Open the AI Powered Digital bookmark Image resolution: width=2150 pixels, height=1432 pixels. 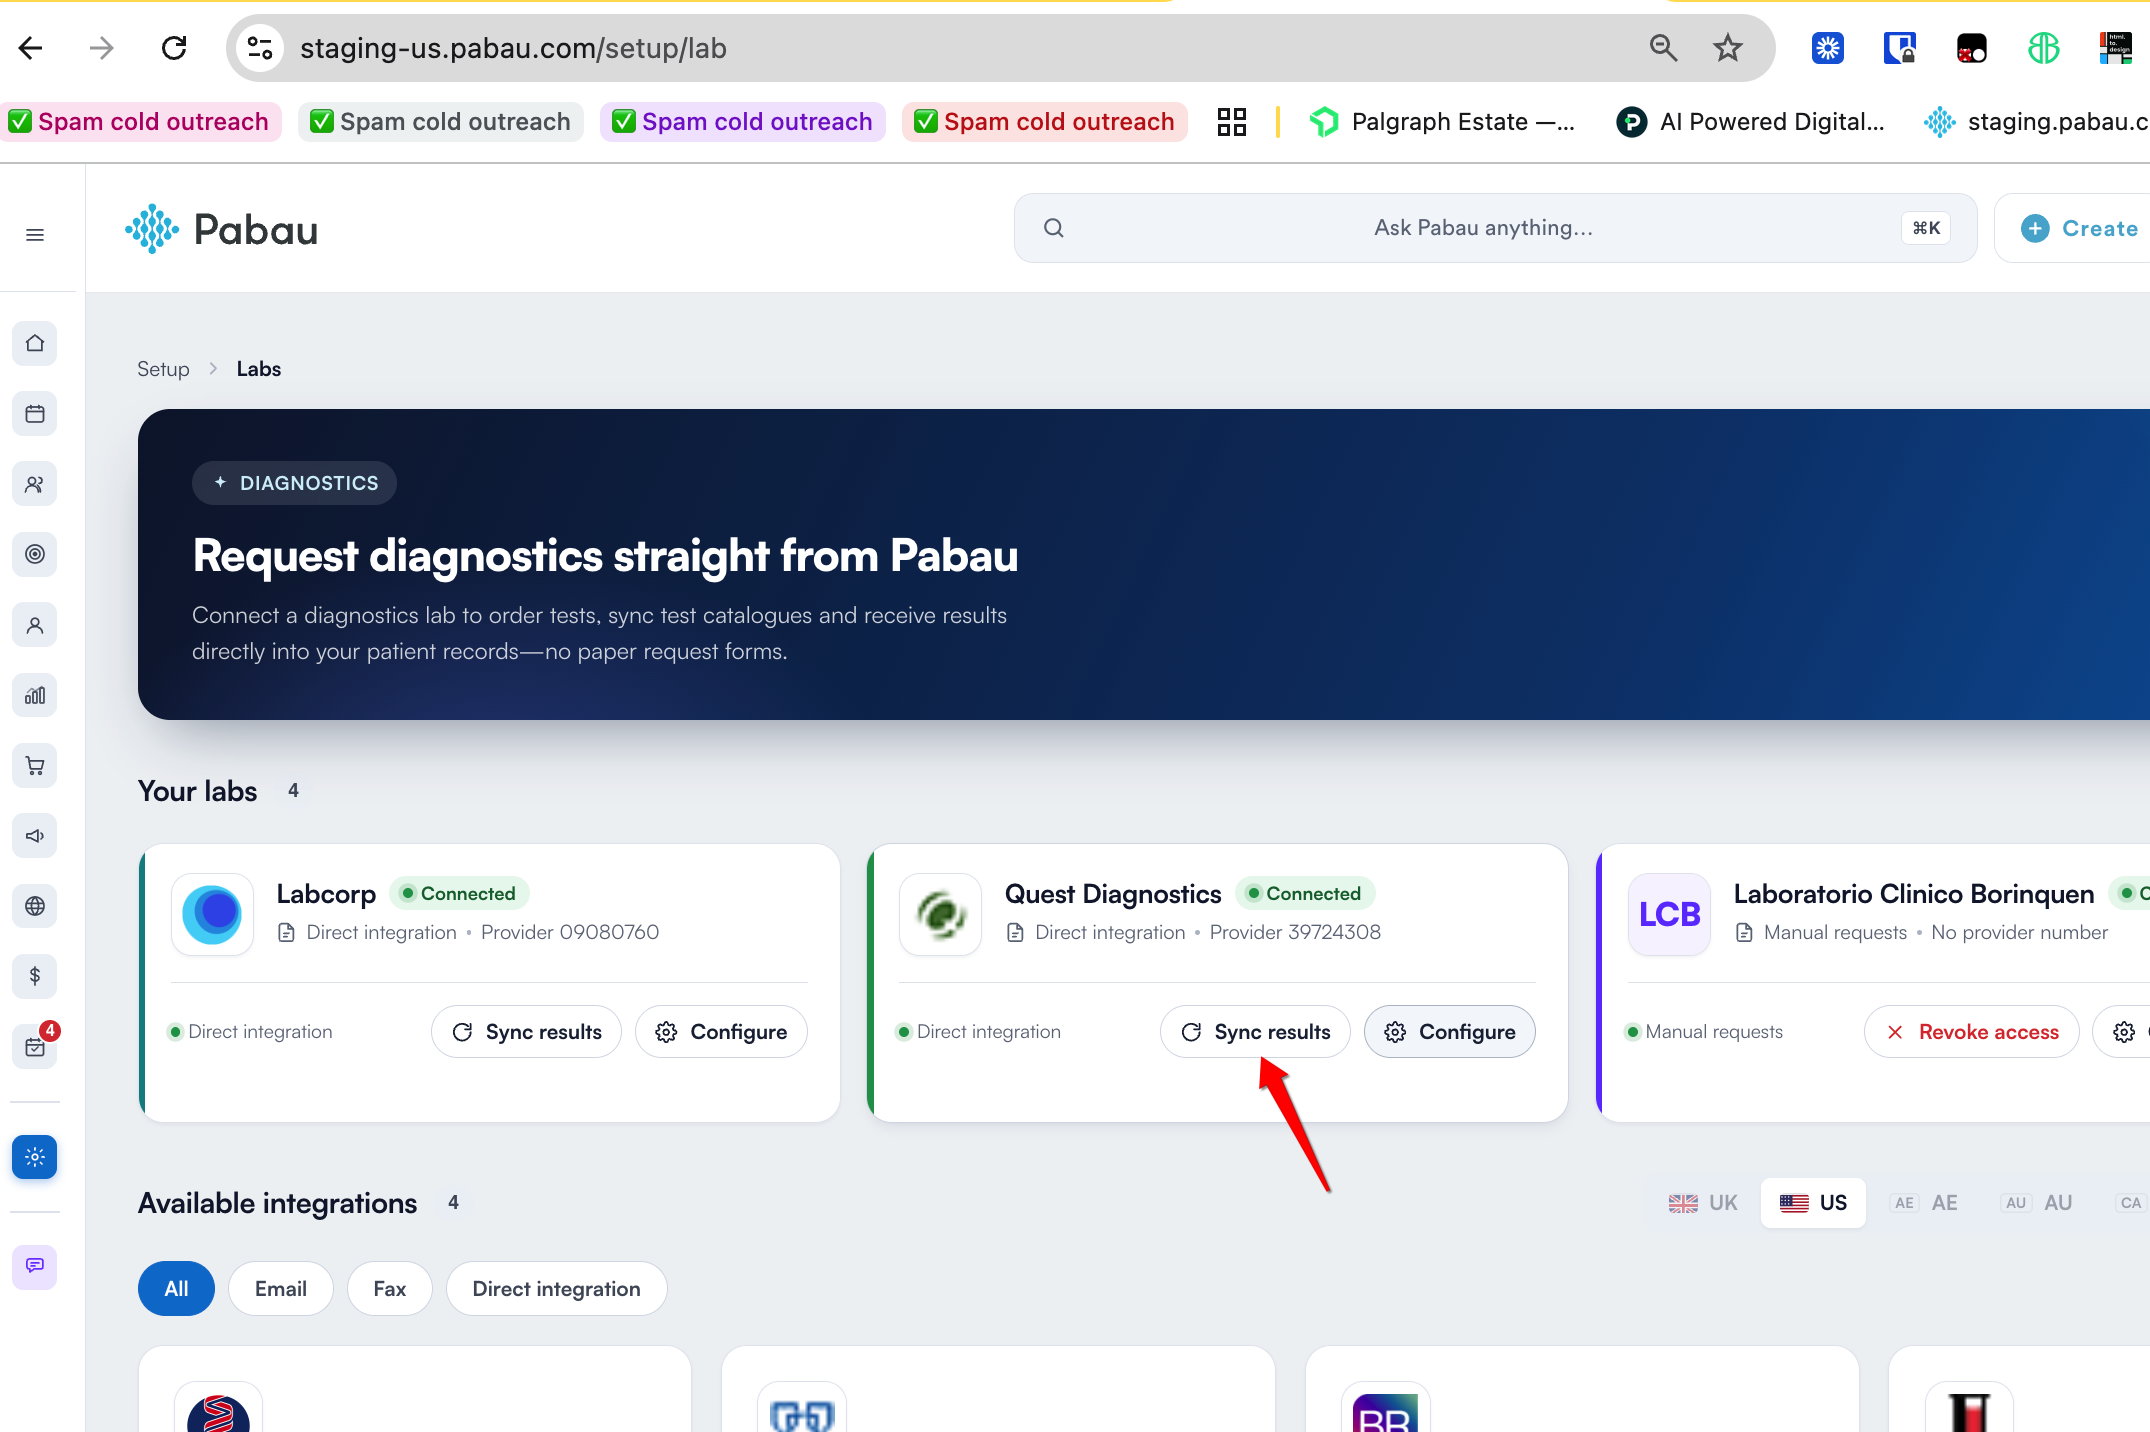[1750, 122]
